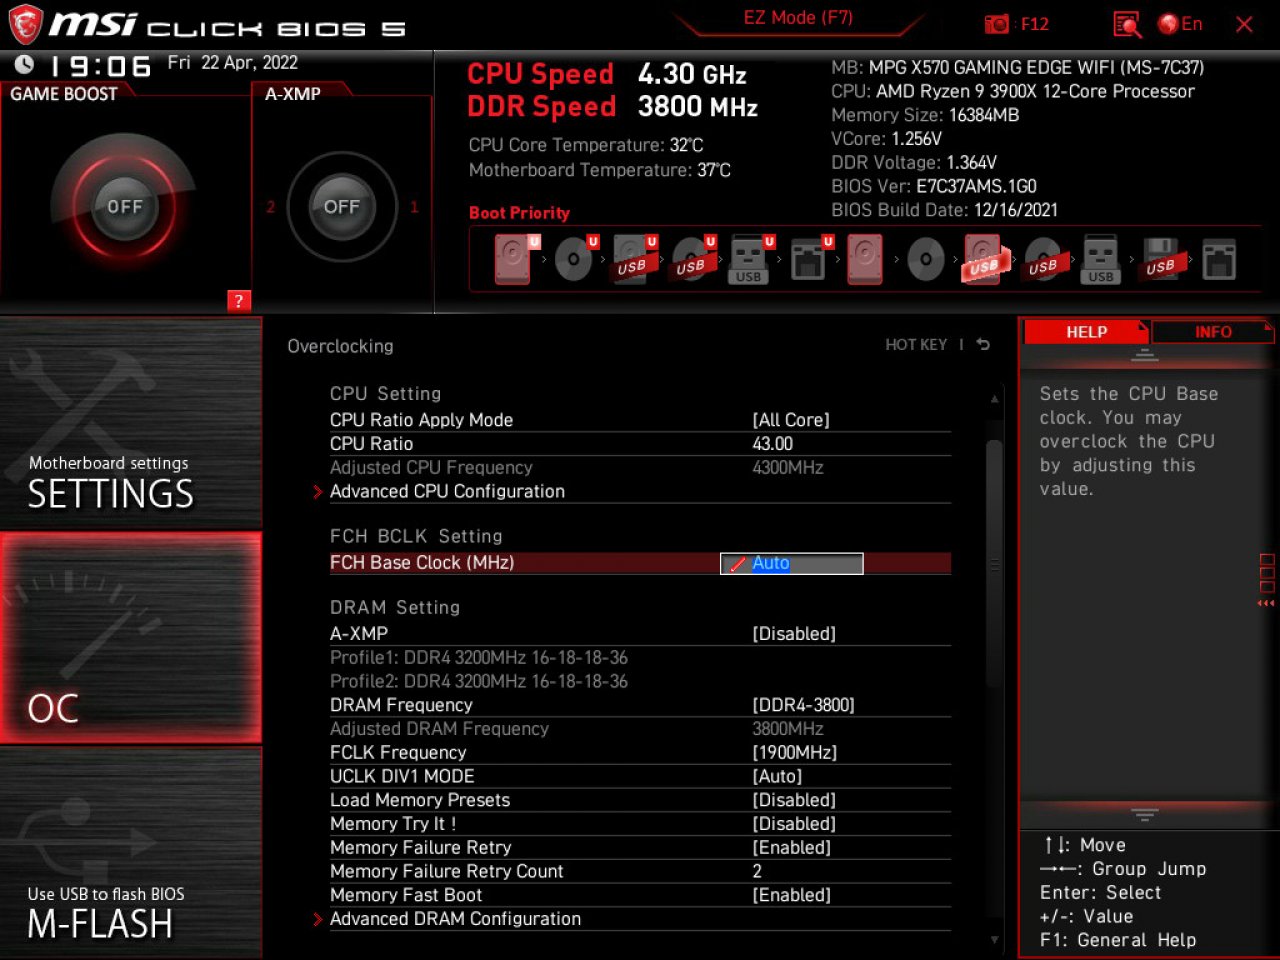The height and width of the screenshot is (960, 1280).
Task: Click the date Fri 22 Apr, 2022
Action: click(x=232, y=62)
